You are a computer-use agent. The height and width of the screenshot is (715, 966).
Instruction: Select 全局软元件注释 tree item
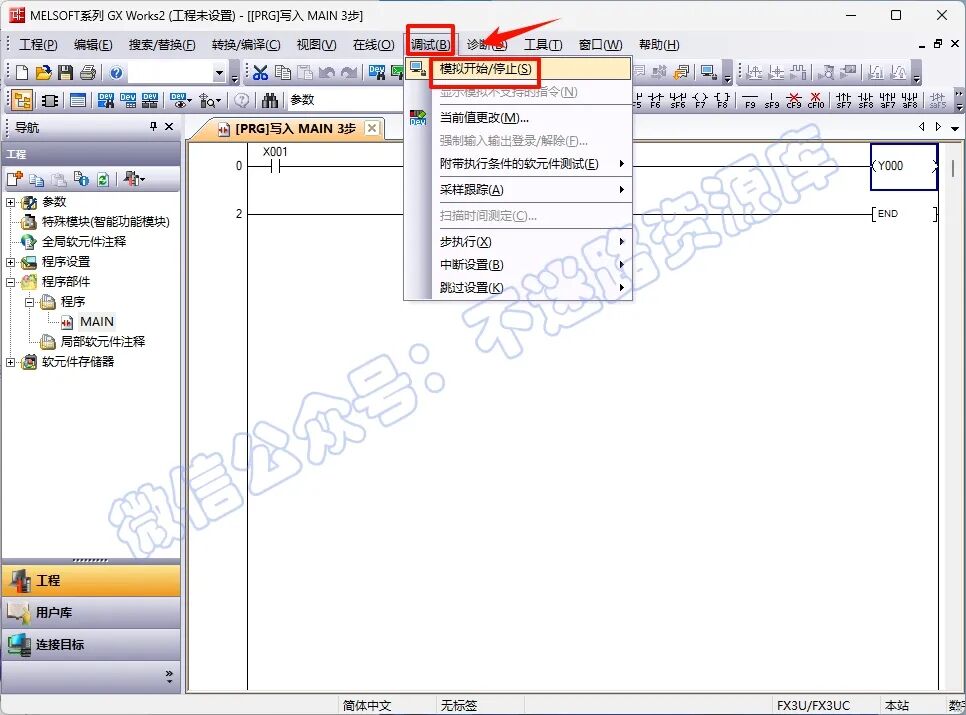point(84,242)
